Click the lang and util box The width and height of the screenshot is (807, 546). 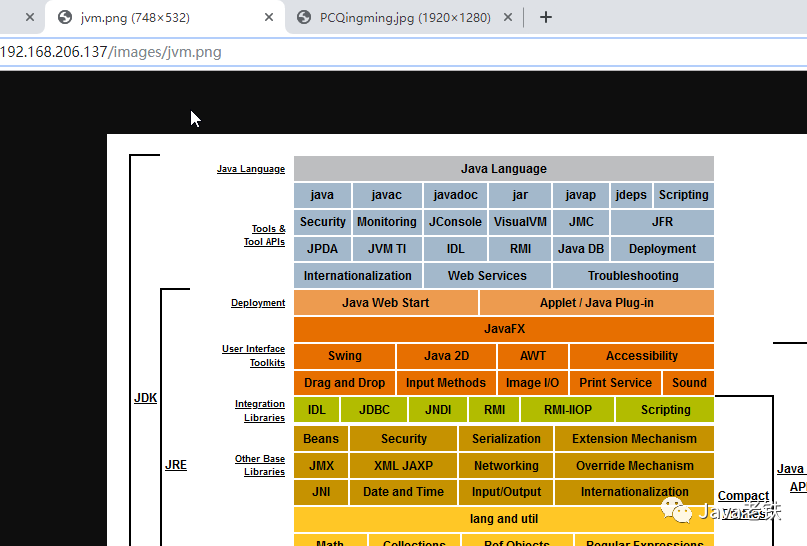504,519
